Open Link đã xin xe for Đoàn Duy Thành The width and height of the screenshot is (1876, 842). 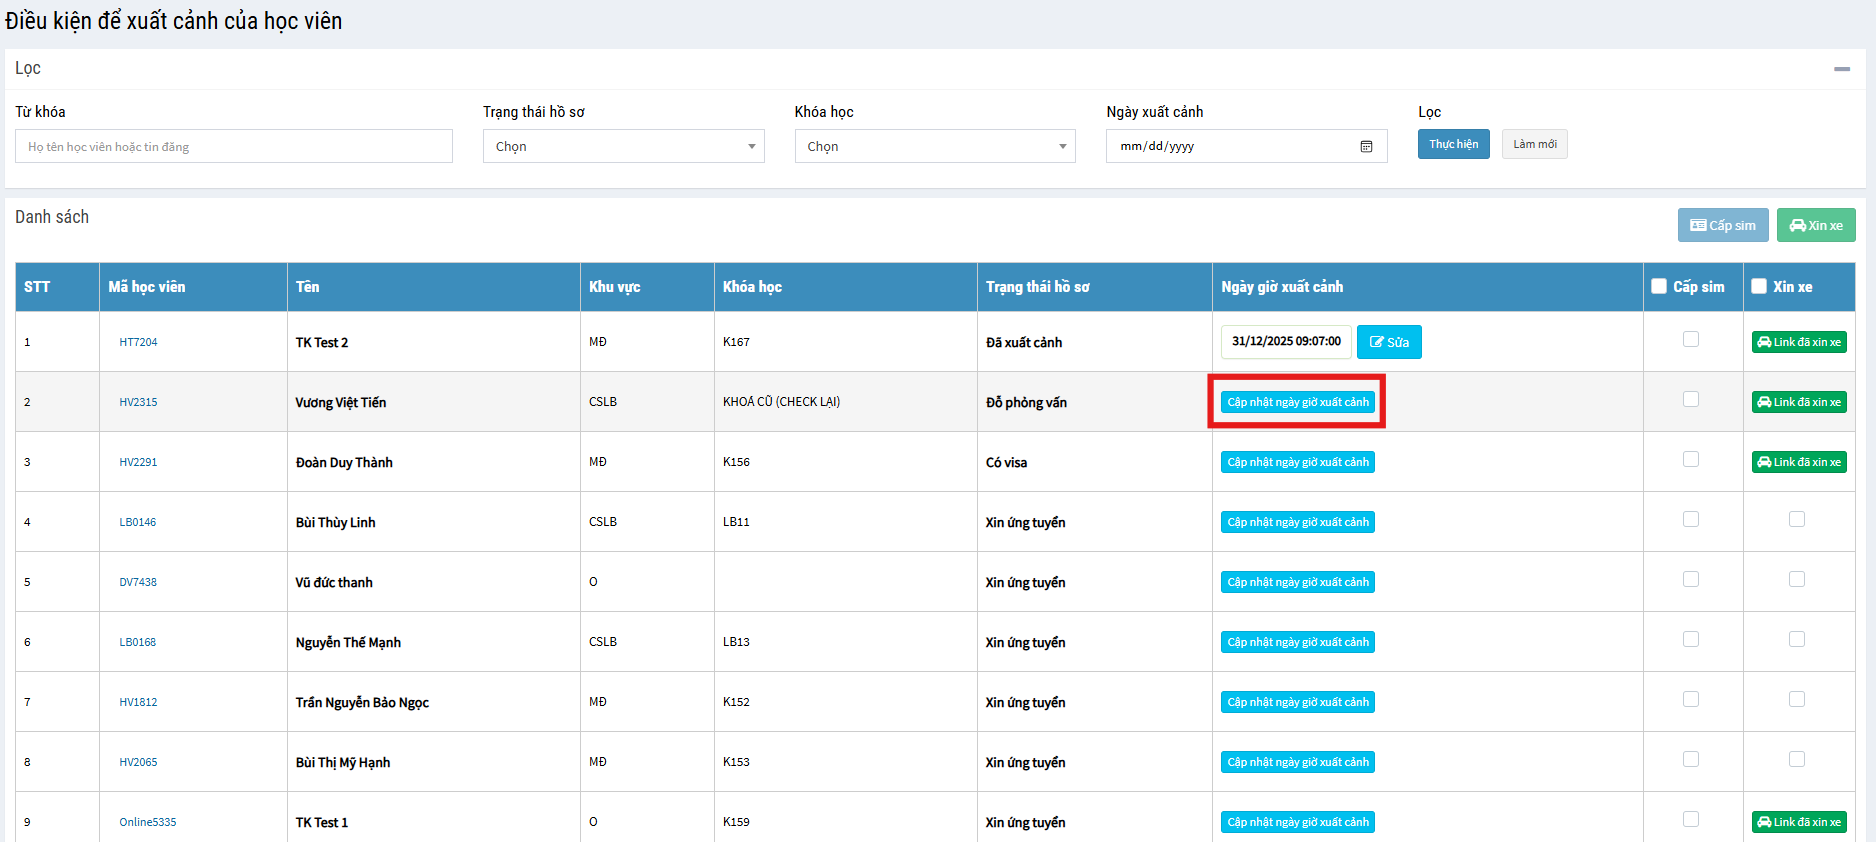coord(1798,462)
